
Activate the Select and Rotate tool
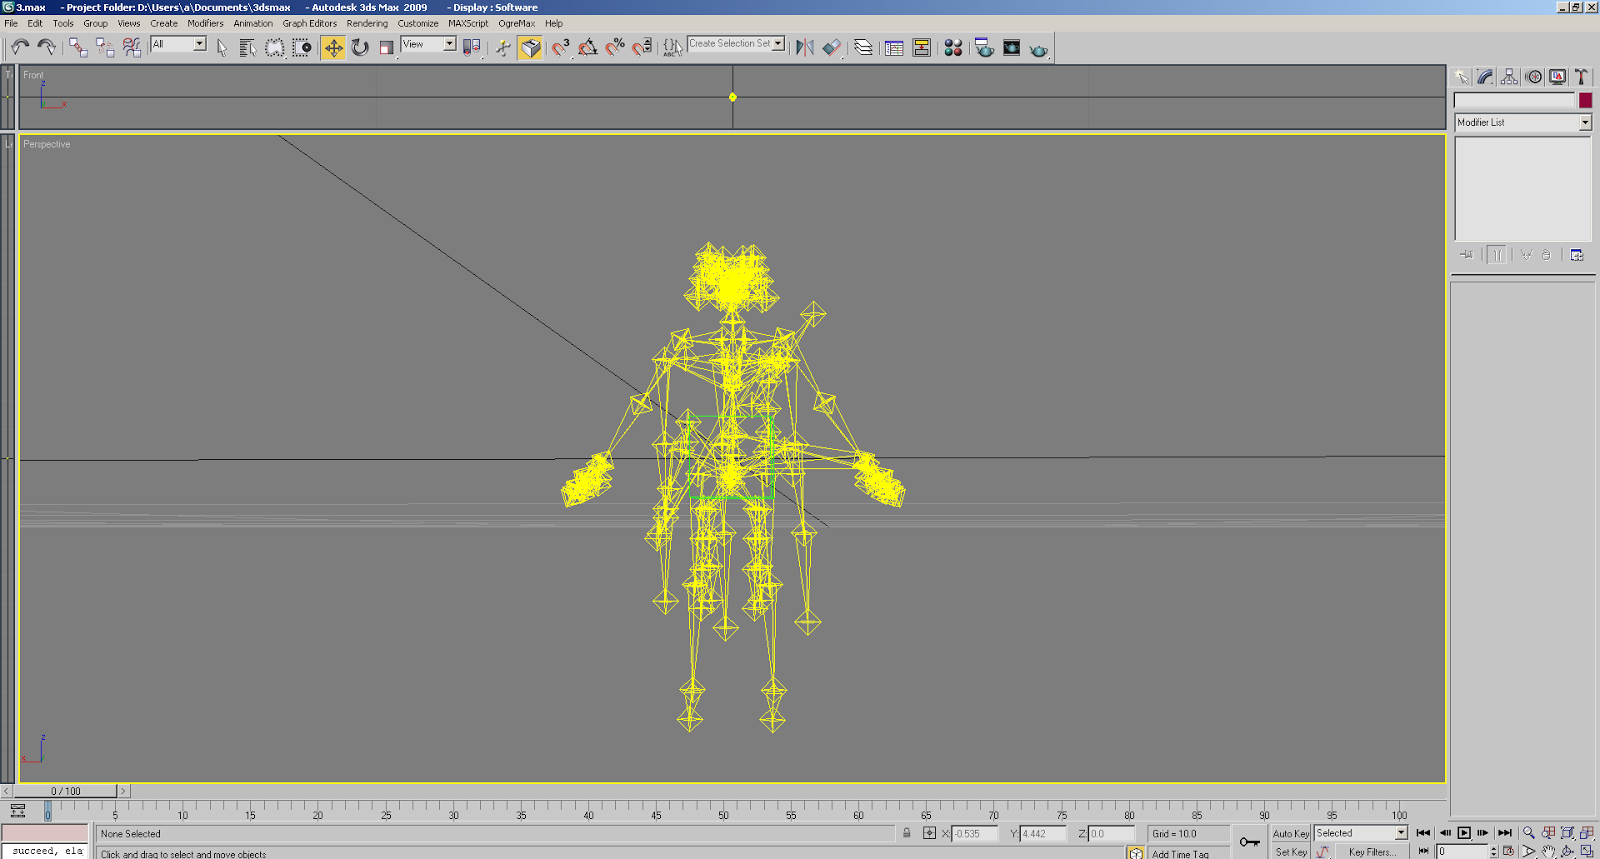(x=360, y=47)
